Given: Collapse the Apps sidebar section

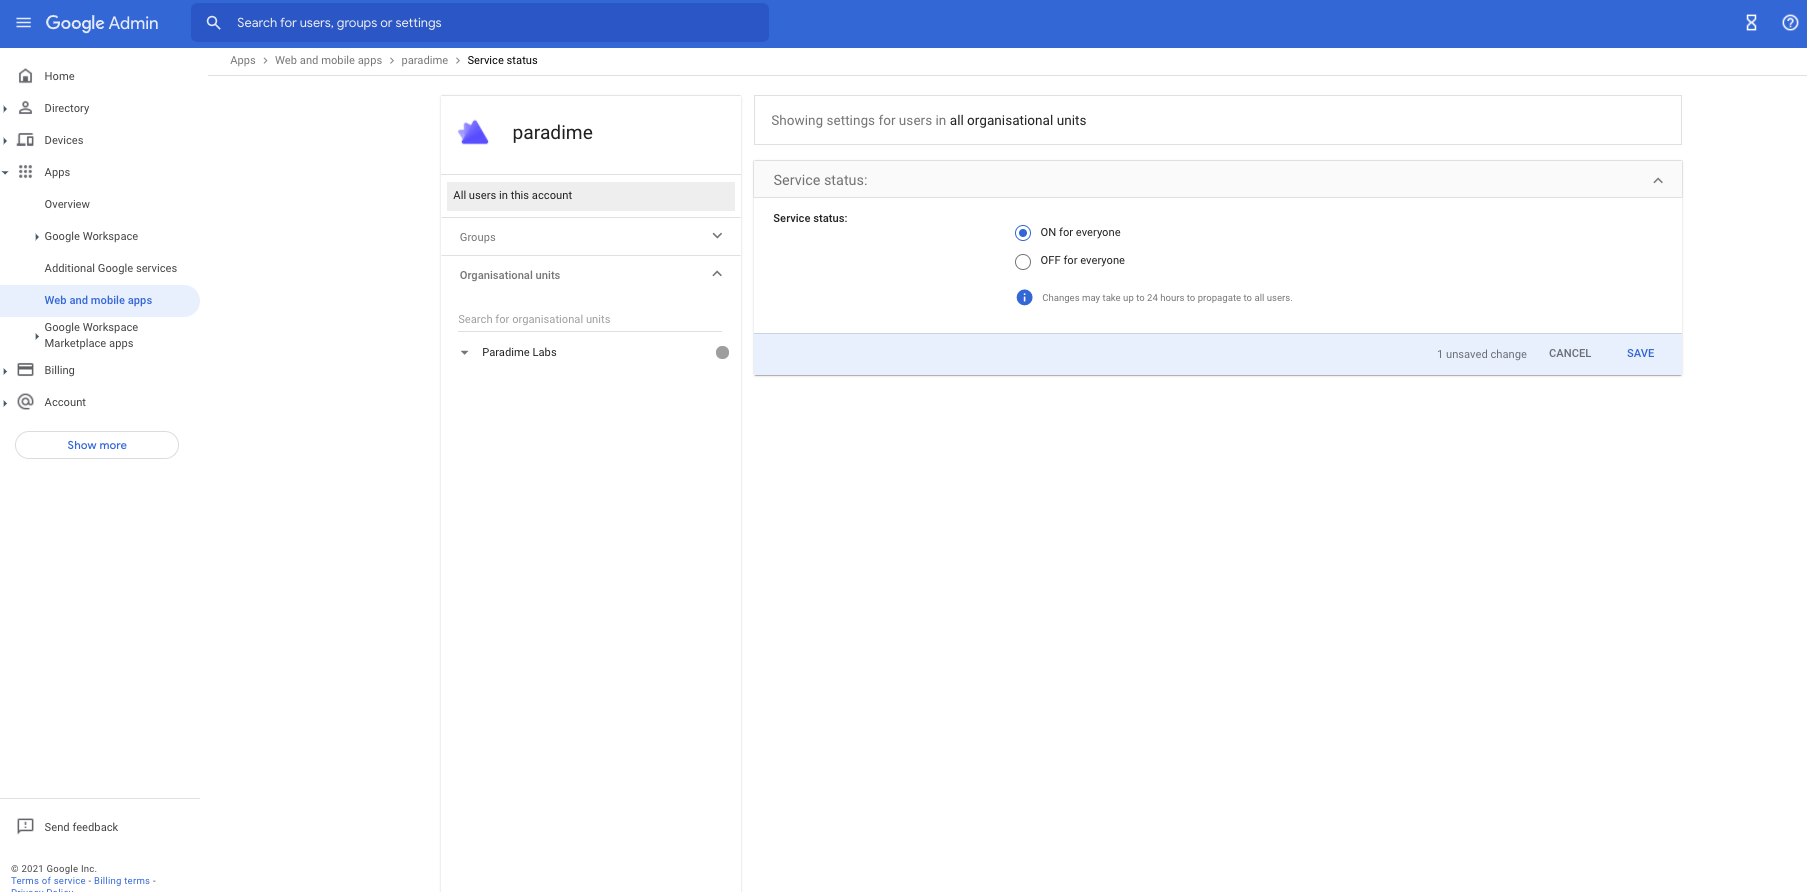Looking at the screenshot, I should point(6,173).
